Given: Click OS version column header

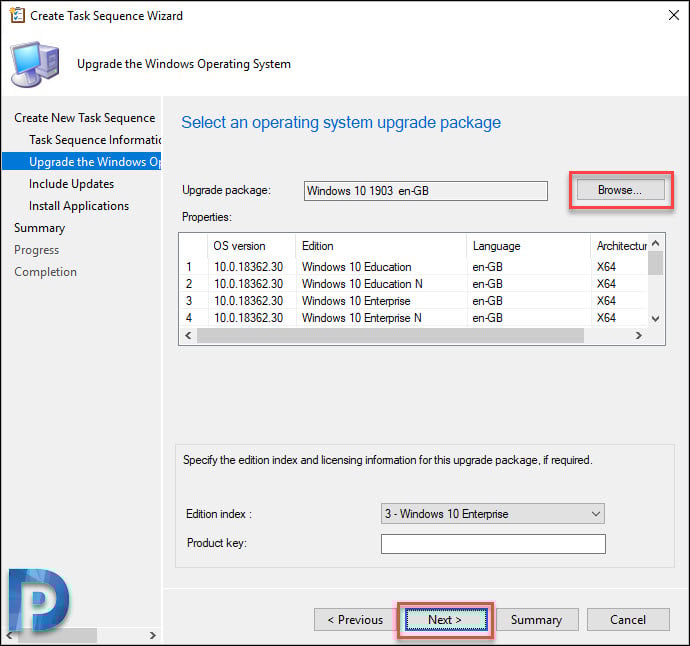Looking at the screenshot, I should coord(251,246).
